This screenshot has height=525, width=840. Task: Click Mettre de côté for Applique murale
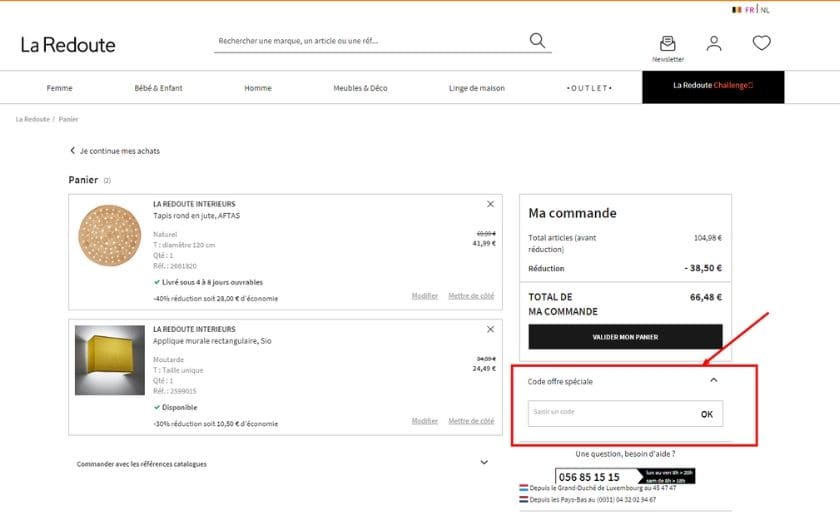pyautogui.click(x=471, y=421)
